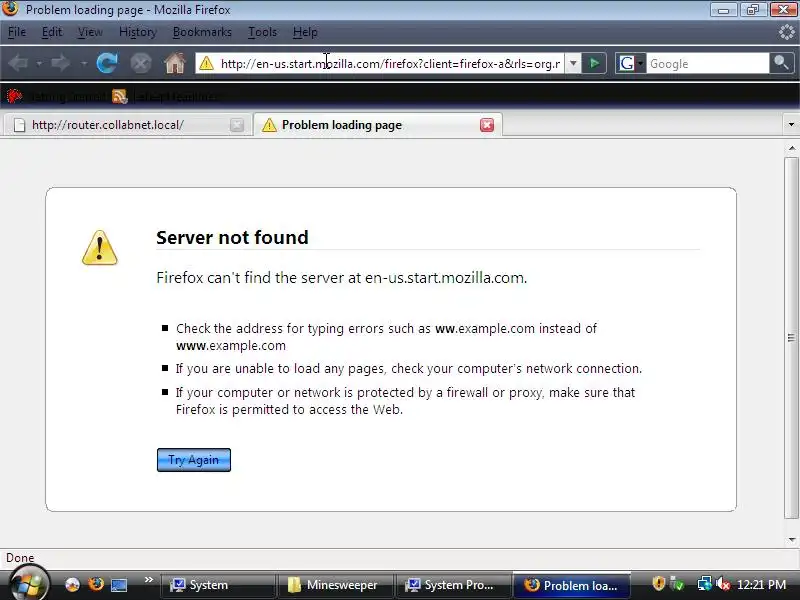Image resolution: width=800 pixels, height=600 pixels.
Task: Click the Stop loading icon
Action: pos(140,63)
